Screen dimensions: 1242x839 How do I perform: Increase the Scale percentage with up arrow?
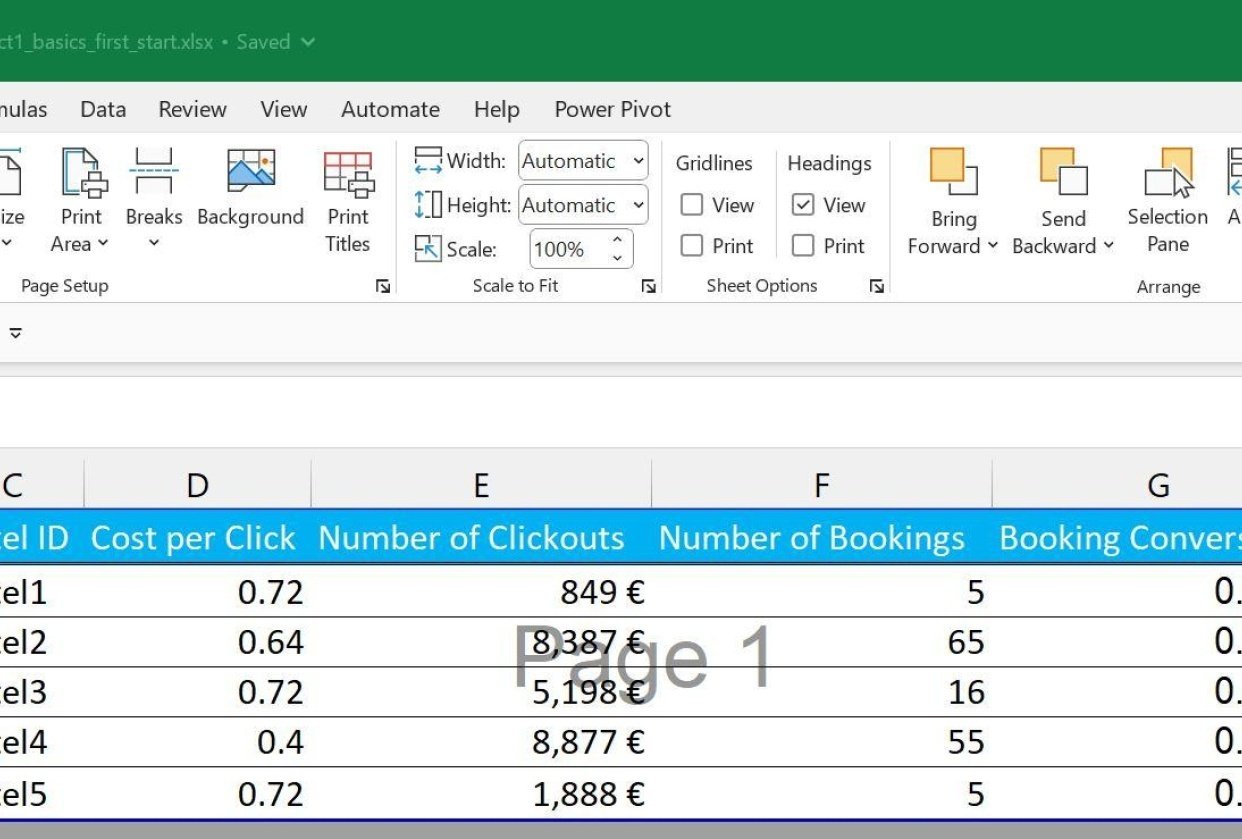pyautogui.click(x=618, y=239)
